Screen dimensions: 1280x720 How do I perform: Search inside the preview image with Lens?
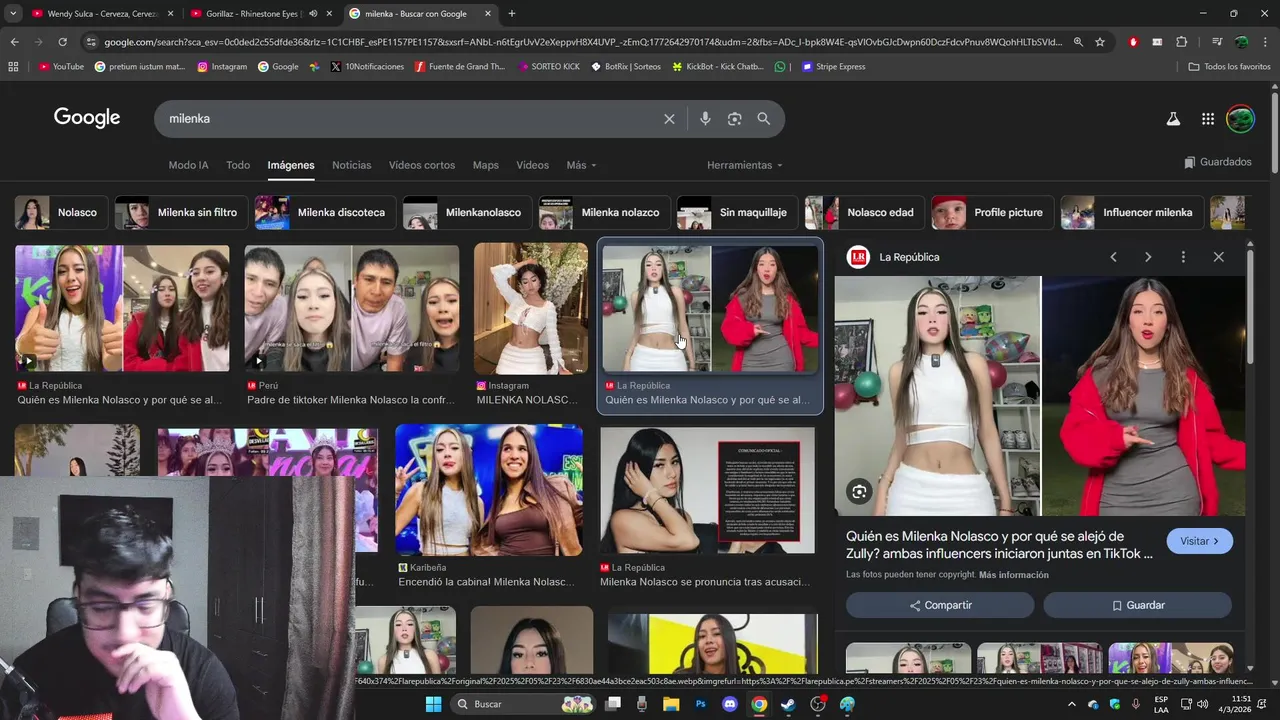pos(859,491)
